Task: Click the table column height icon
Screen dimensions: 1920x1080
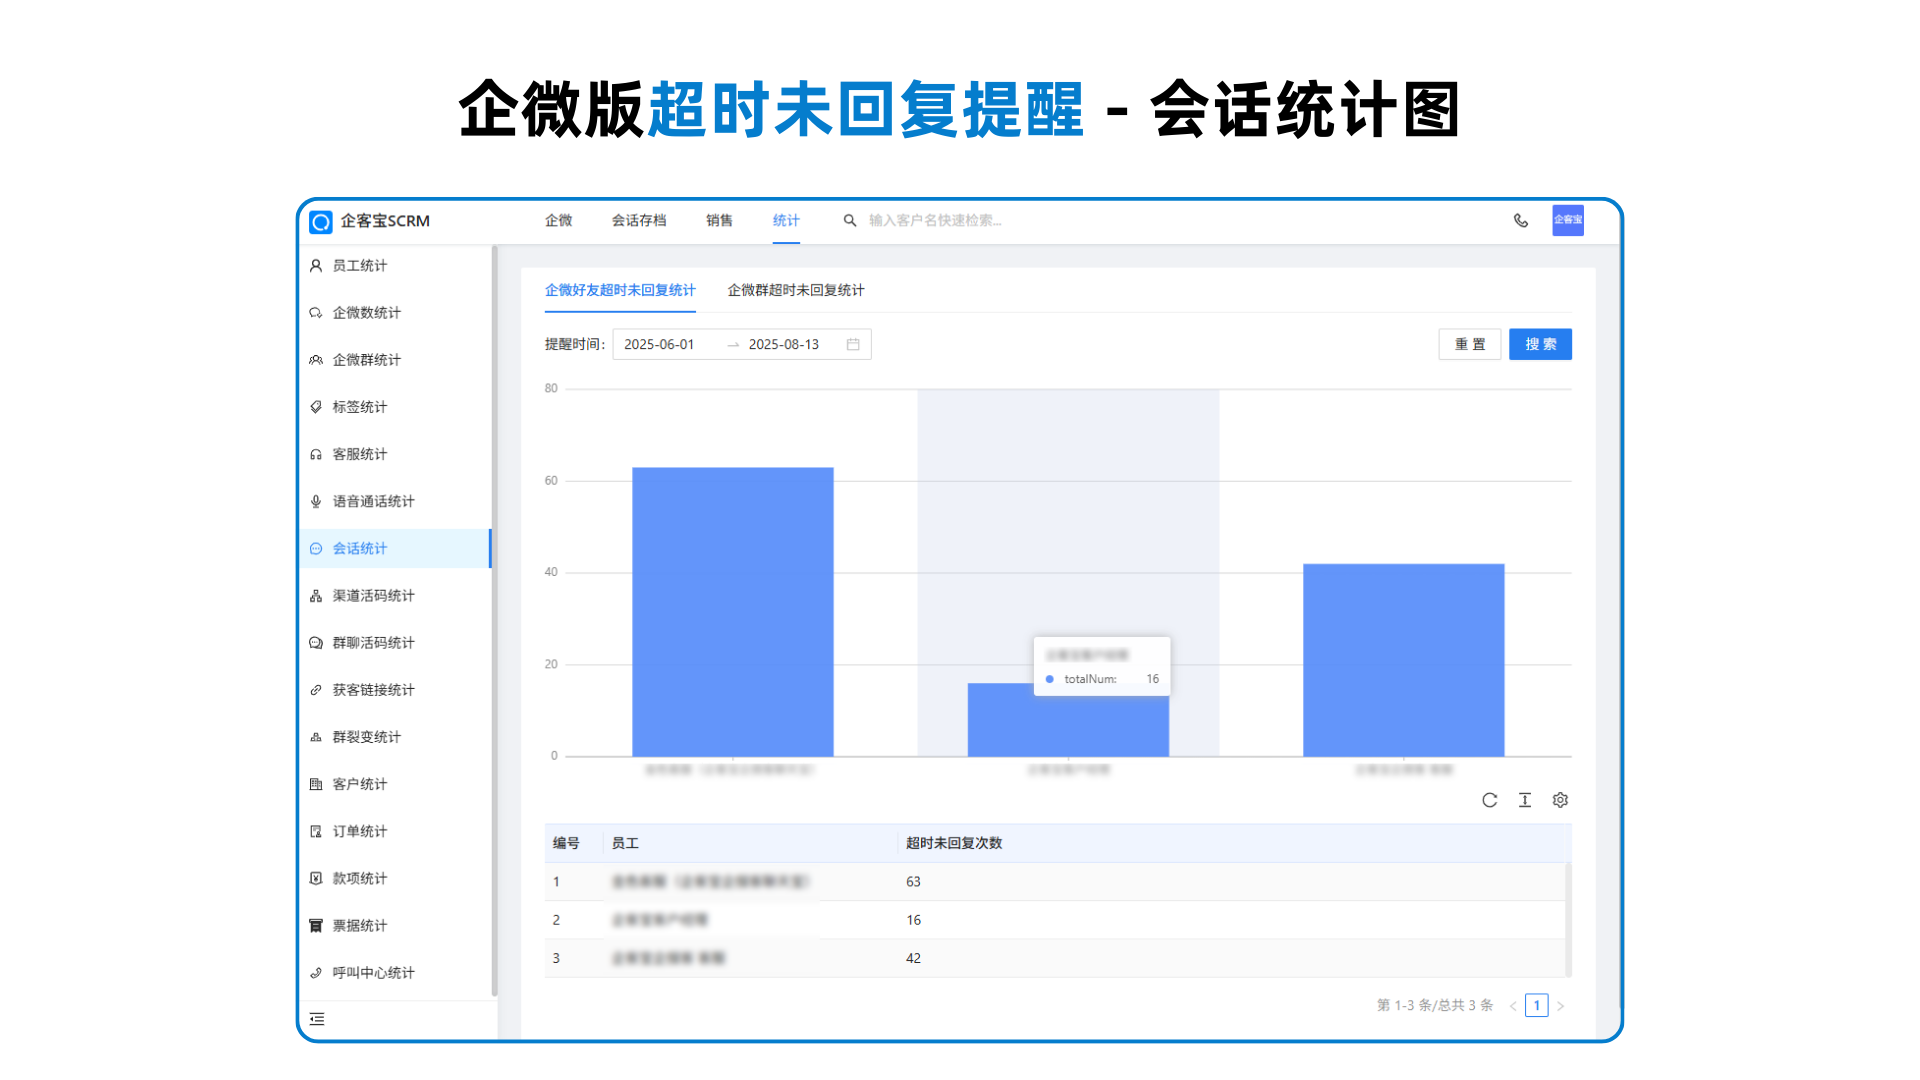Action: pyautogui.click(x=1524, y=800)
